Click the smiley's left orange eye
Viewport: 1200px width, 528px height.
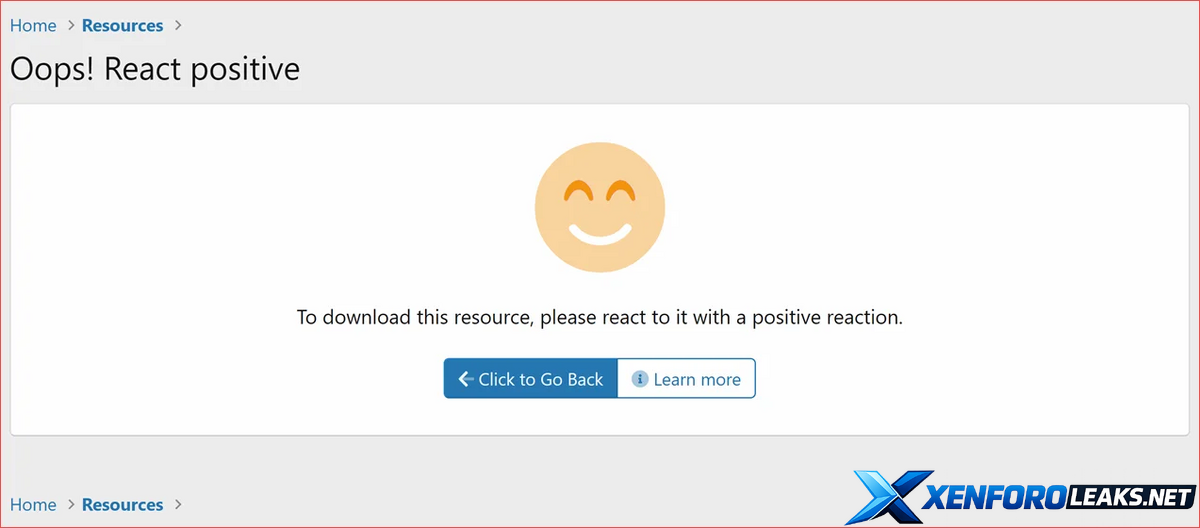(578, 192)
